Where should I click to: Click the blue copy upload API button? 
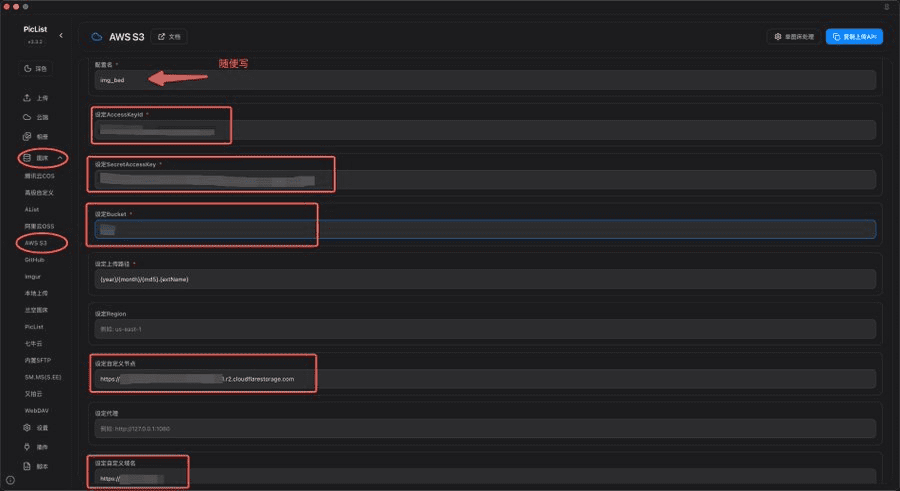pyautogui.click(x=854, y=37)
